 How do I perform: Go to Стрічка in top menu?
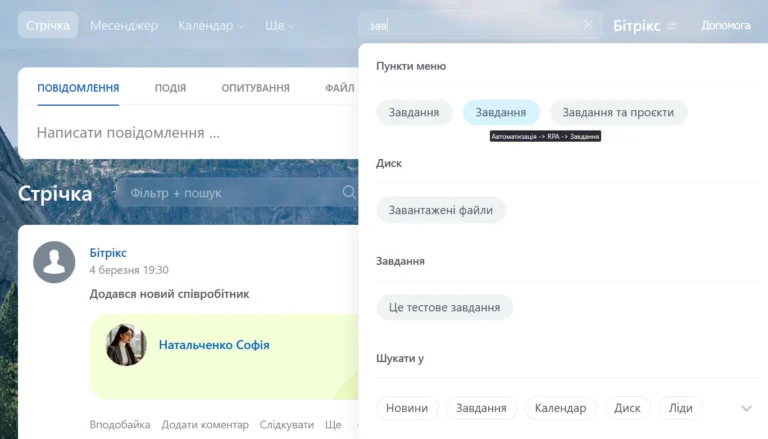pos(48,25)
